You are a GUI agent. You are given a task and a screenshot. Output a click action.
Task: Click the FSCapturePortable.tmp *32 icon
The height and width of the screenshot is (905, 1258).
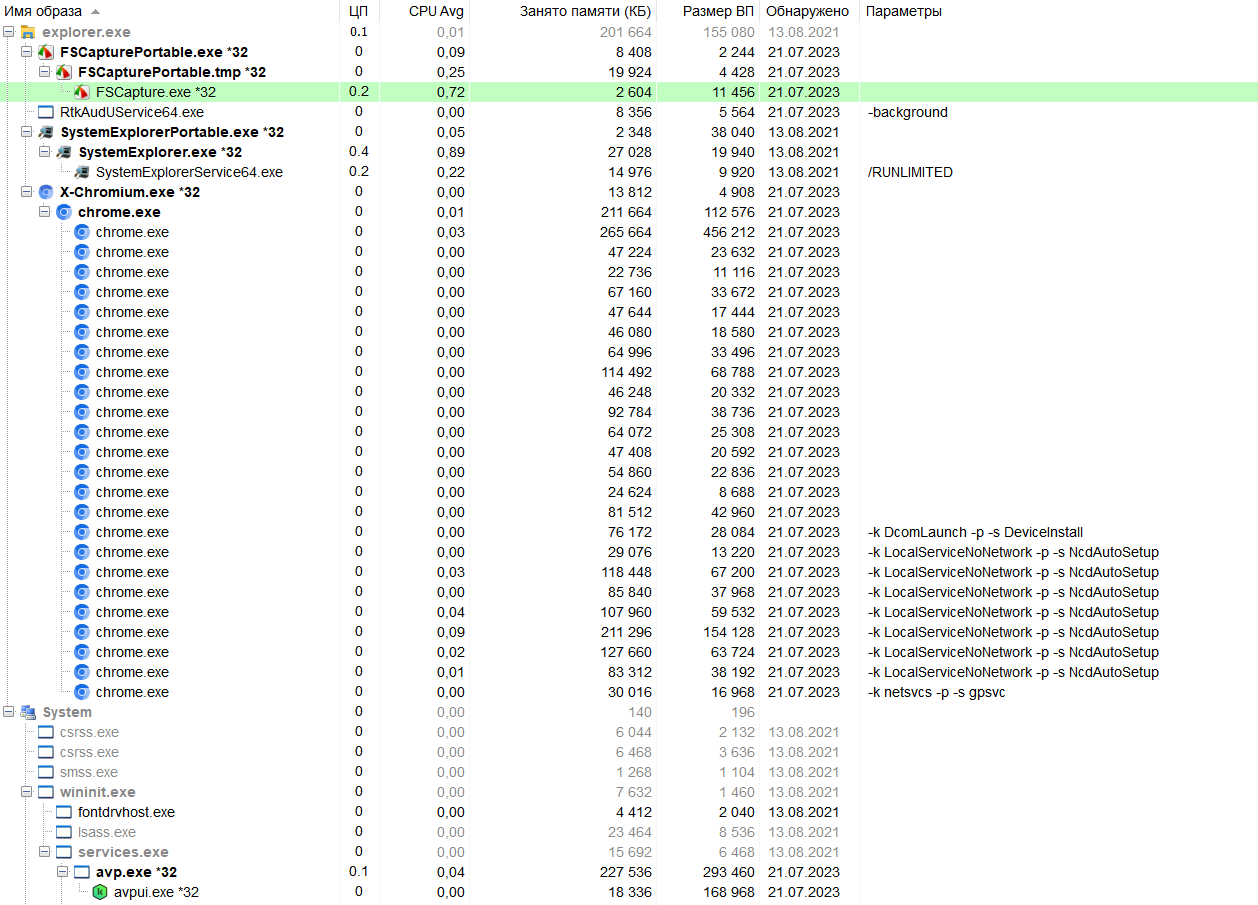64,72
